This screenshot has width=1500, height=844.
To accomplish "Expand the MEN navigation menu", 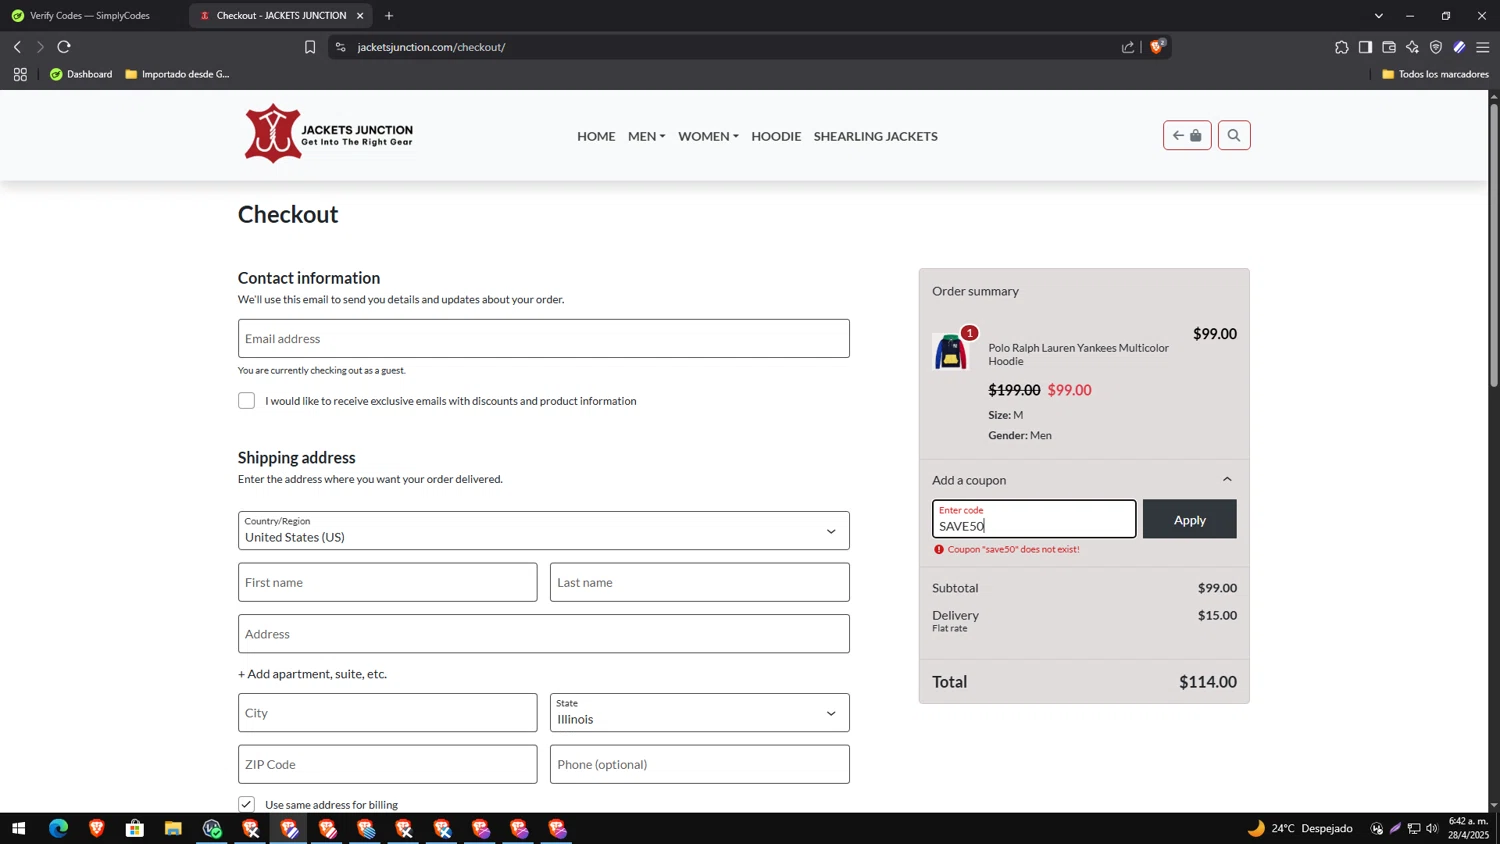I will point(646,136).
